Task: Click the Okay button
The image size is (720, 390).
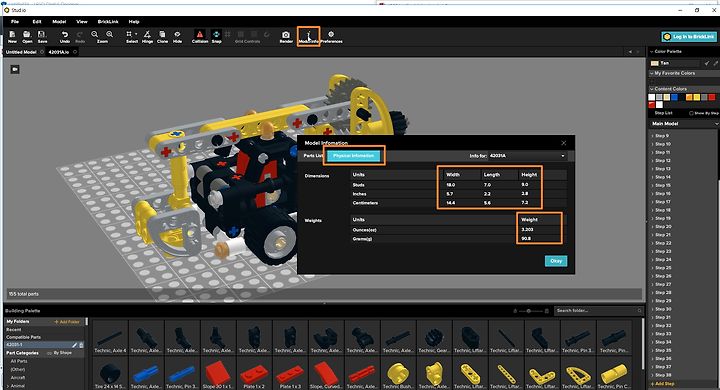Action: 556,261
